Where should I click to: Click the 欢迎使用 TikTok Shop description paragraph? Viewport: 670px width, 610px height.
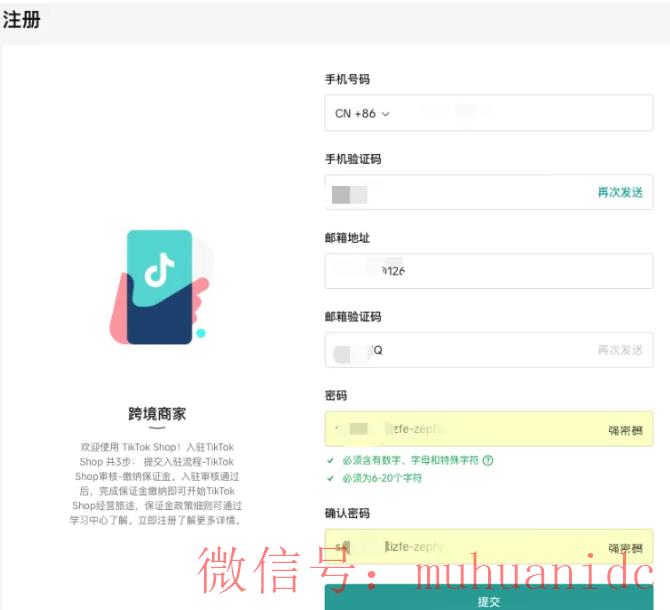[157, 484]
